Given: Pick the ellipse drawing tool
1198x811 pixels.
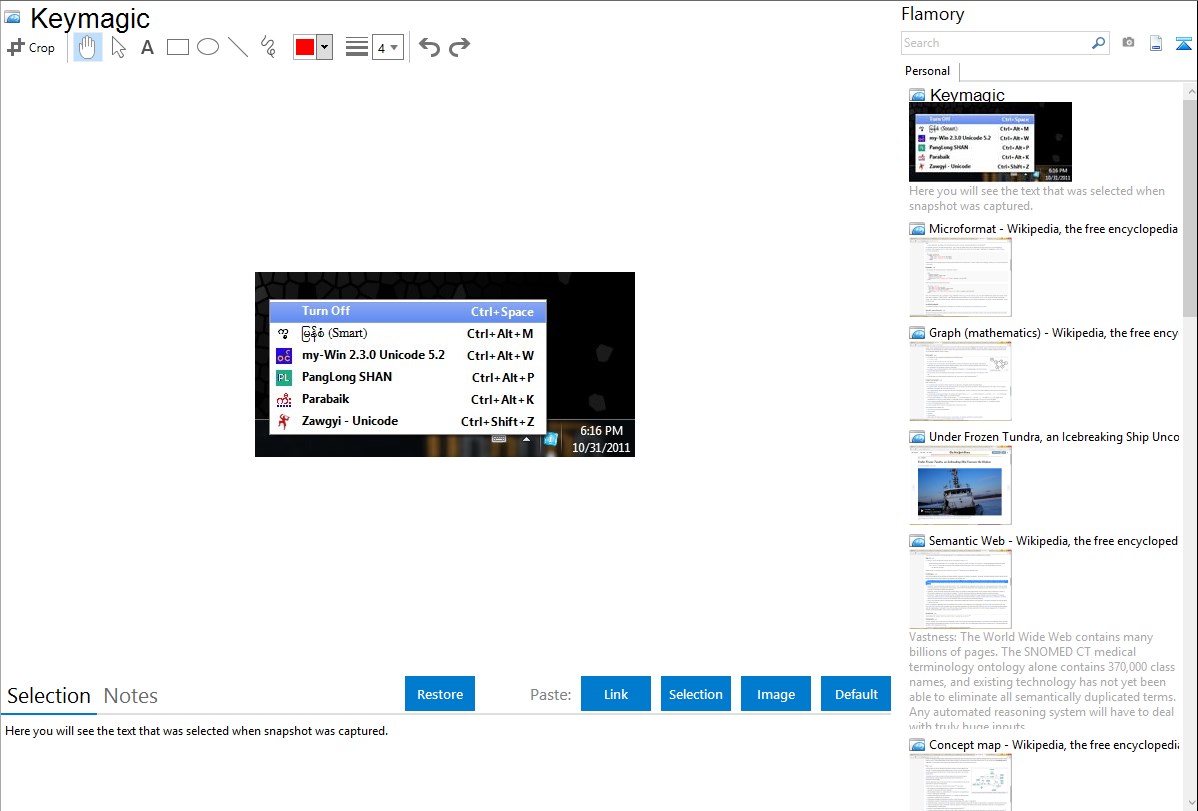Looking at the screenshot, I should [208, 47].
